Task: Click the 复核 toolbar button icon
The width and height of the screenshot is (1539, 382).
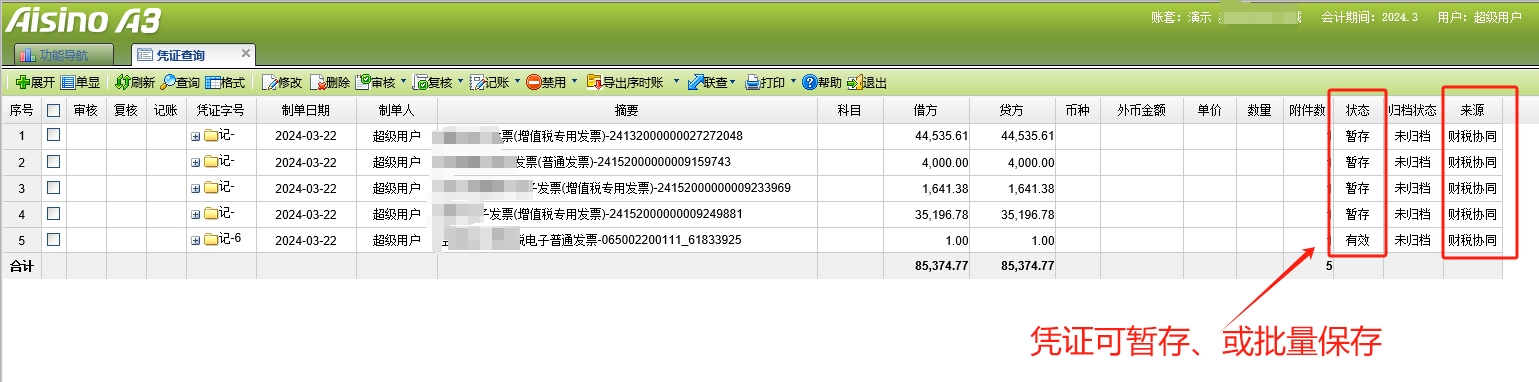Action: click(421, 82)
